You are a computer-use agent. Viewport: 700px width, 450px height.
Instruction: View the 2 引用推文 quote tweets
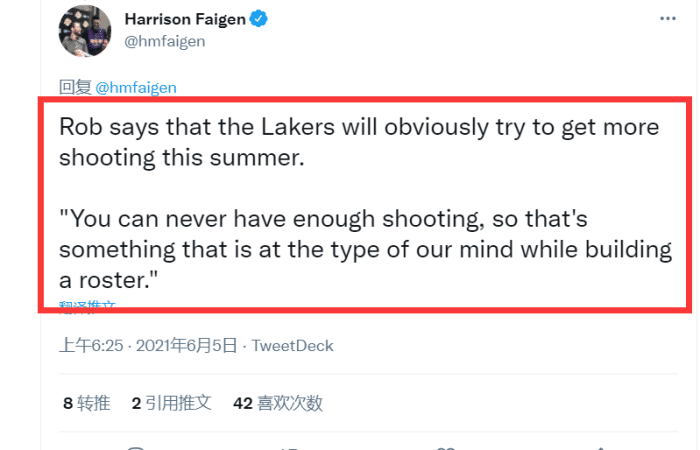[x=171, y=403]
